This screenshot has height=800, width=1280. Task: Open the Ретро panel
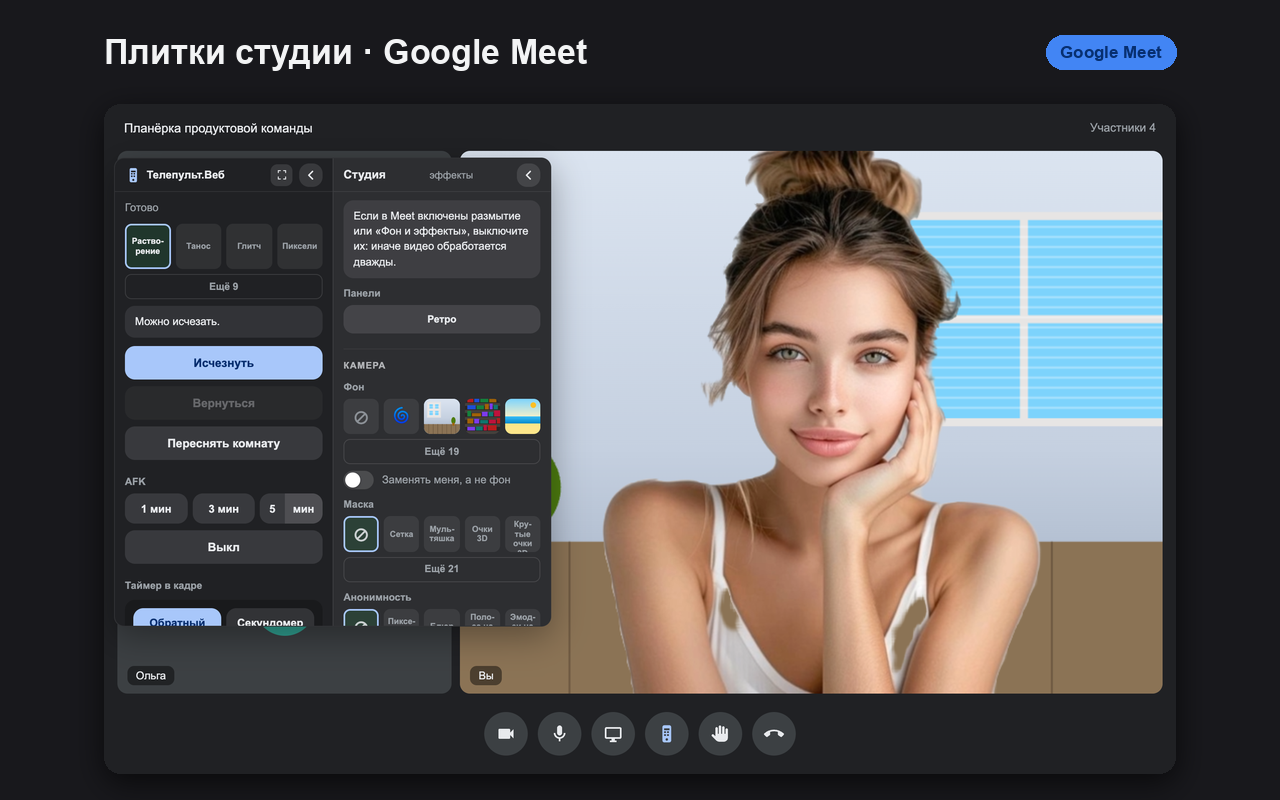pyautogui.click(x=442, y=320)
